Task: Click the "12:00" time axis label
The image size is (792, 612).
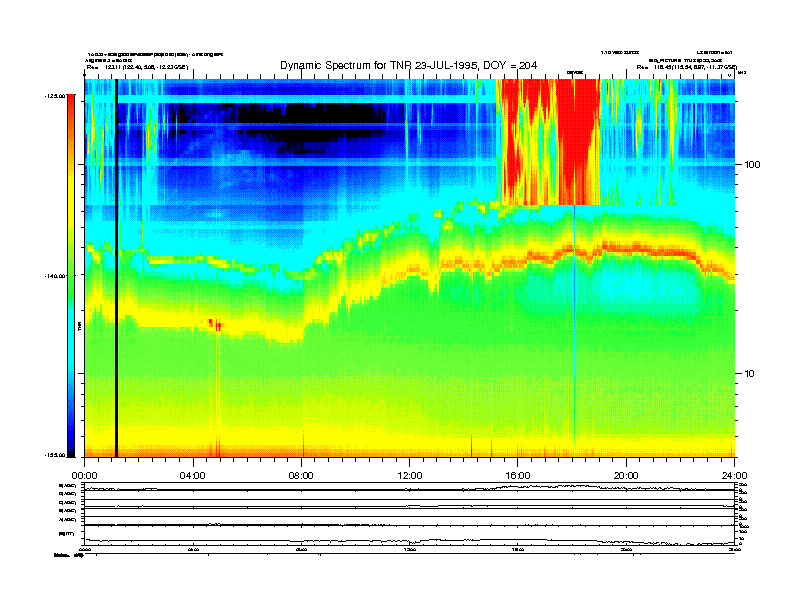Action: [410, 476]
